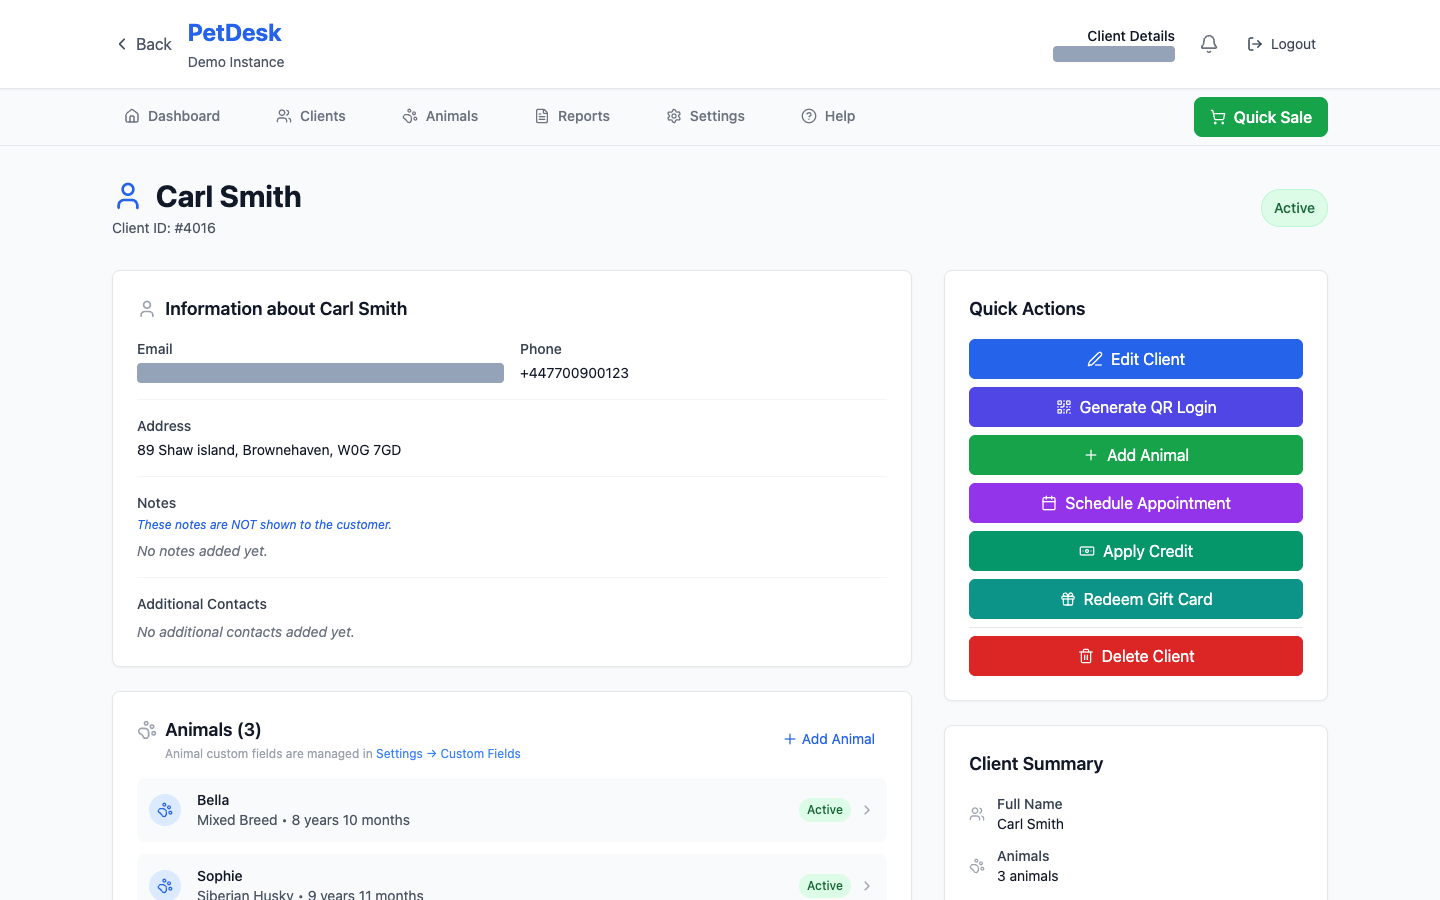This screenshot has width=1440, height=900.
Task: Click the address 89 Shaw island text
Action: pos(269,450)
